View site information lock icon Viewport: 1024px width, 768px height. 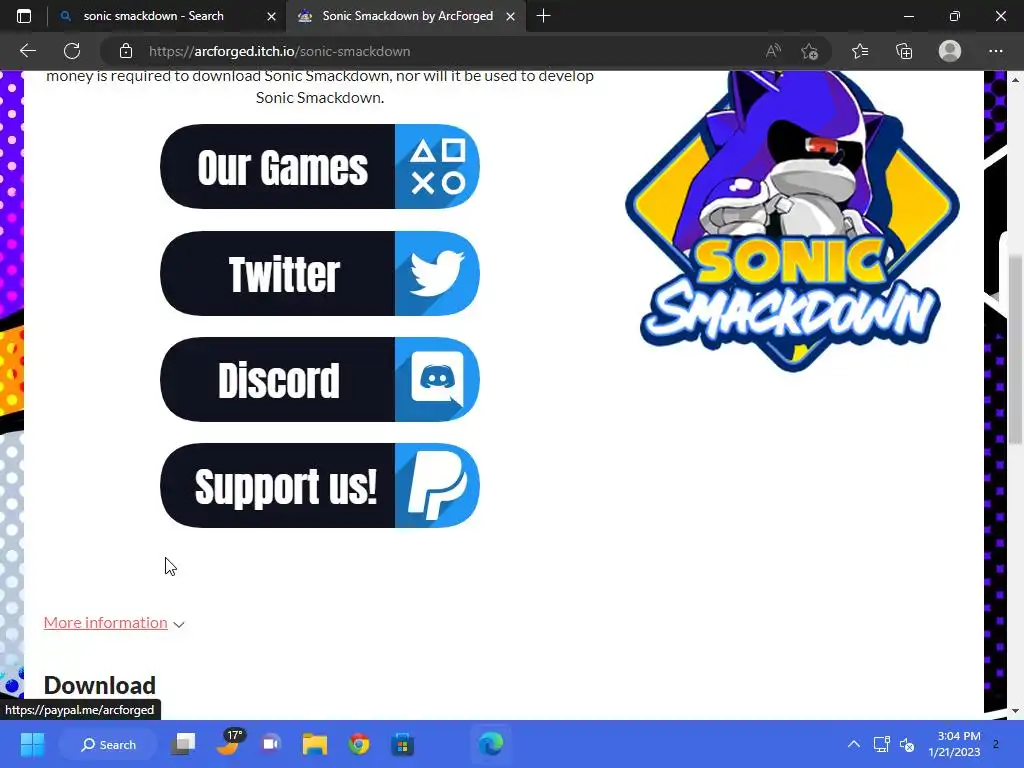click(x=126, y=51)
